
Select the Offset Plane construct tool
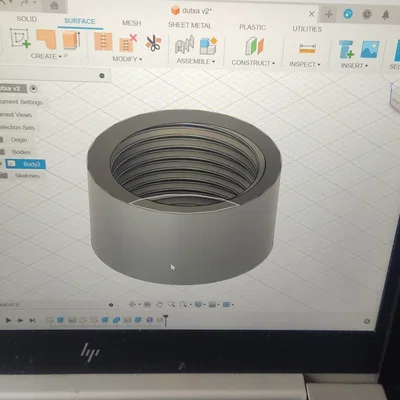coord(254,46)
